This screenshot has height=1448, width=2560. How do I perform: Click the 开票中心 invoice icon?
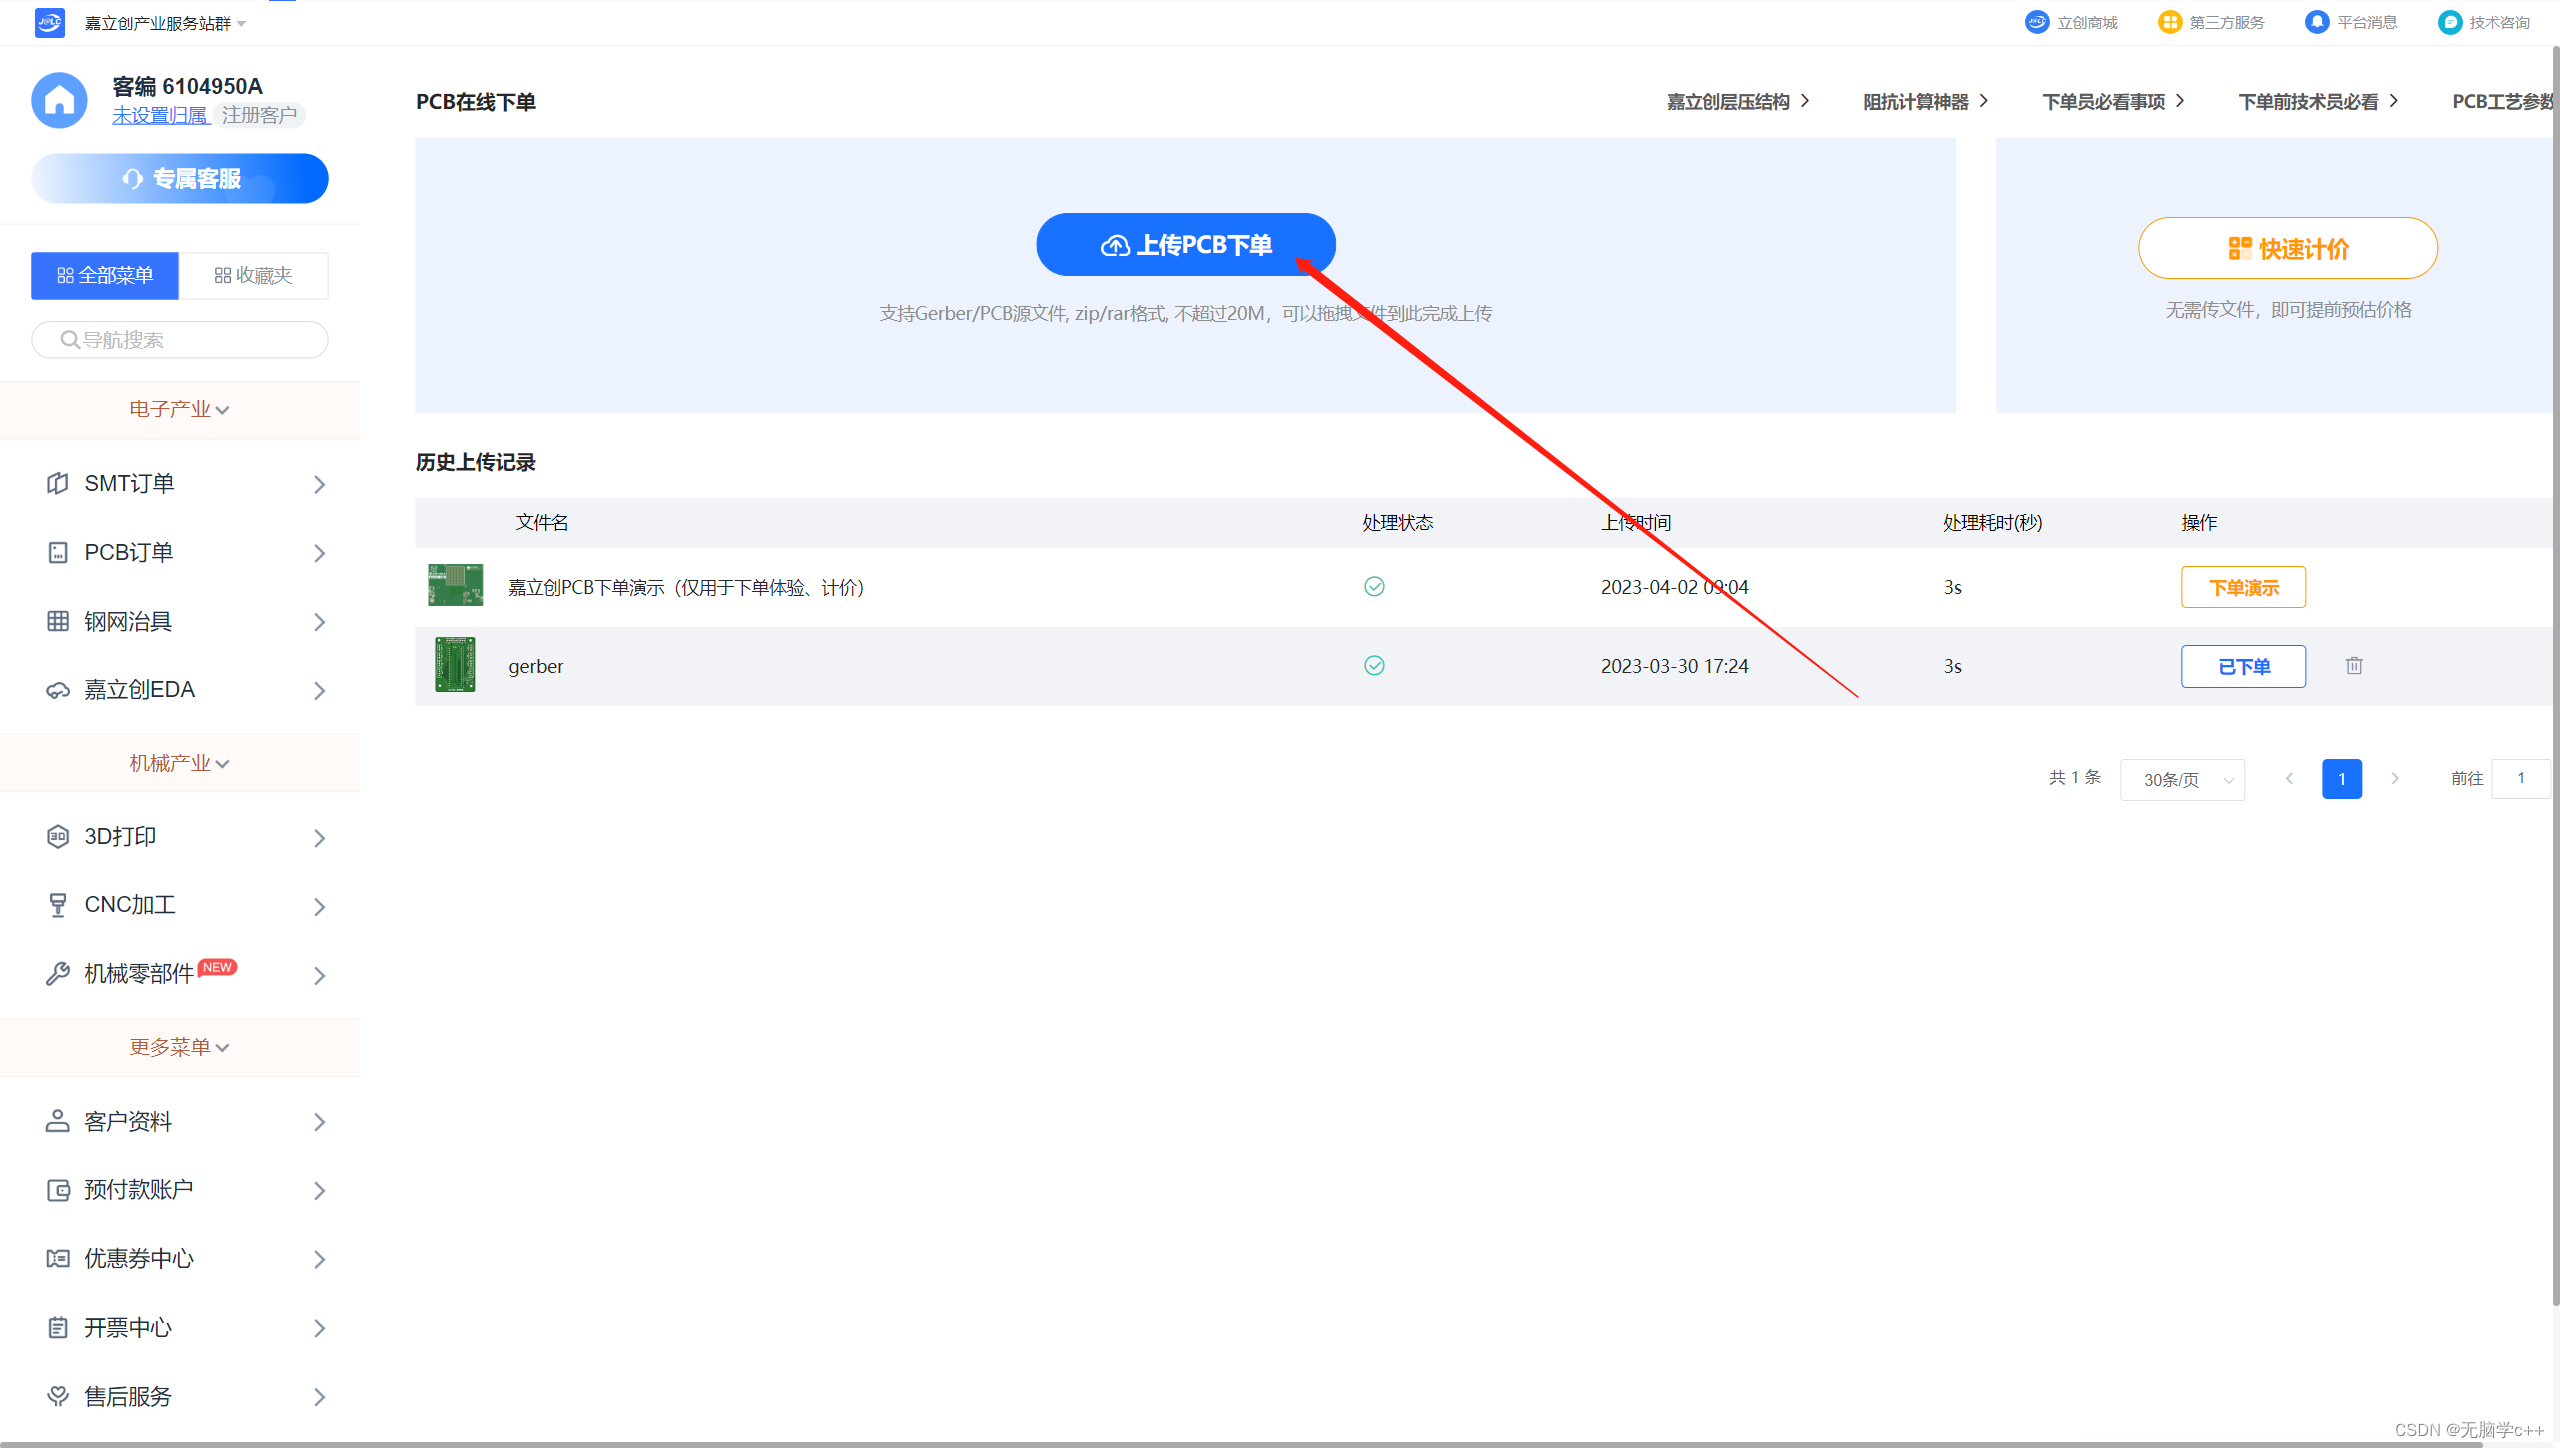pos(58,1327)
